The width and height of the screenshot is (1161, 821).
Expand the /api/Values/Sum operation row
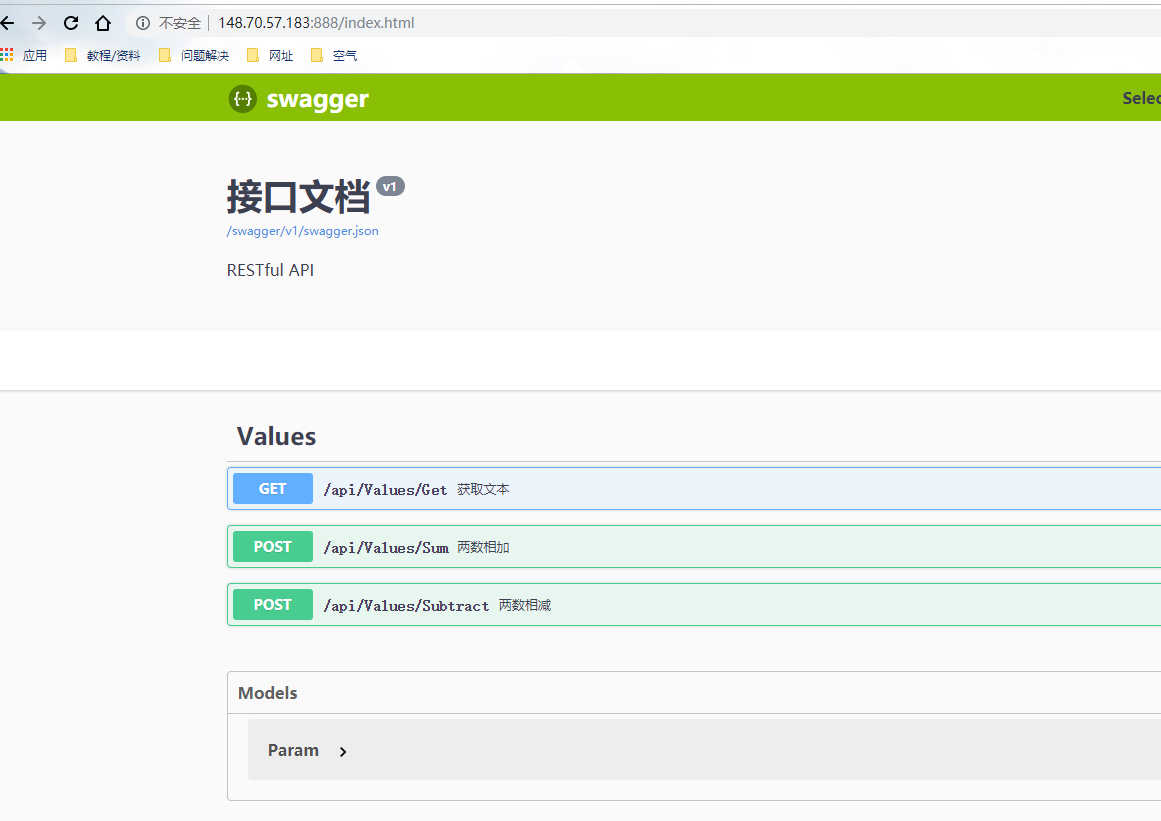click(600, 546)
